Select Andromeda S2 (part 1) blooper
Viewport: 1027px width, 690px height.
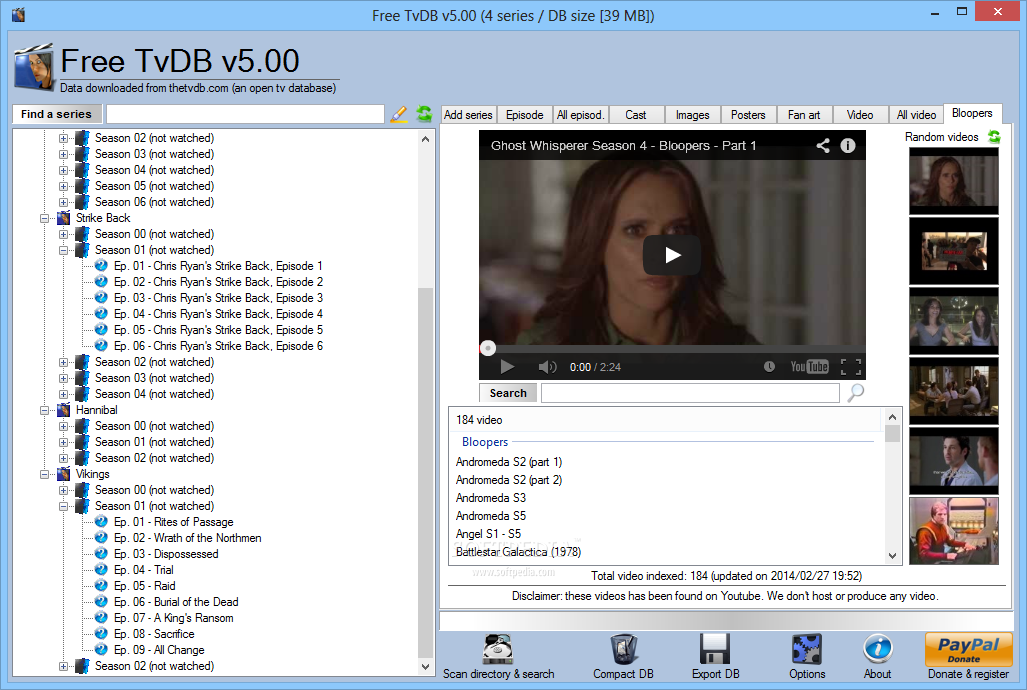[x=509, y=462]
